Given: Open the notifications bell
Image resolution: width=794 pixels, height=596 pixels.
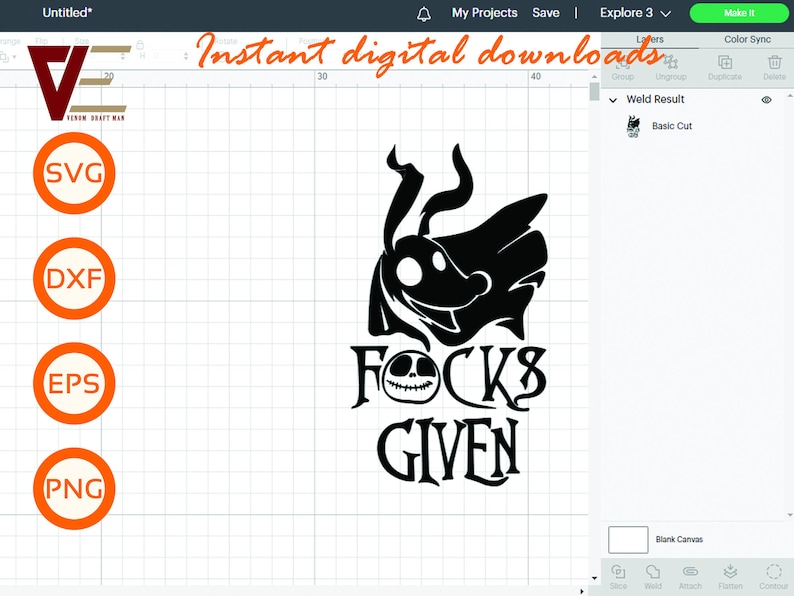Looking at the screenshot, I should [x=424, y=14].
